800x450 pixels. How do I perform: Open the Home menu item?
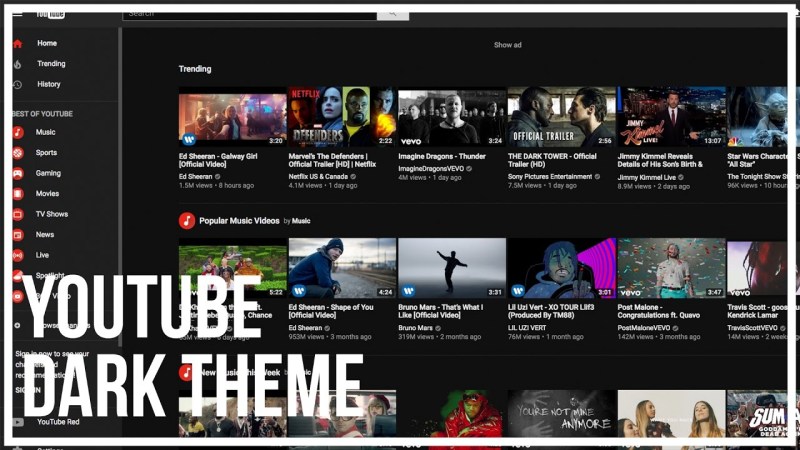47,43
